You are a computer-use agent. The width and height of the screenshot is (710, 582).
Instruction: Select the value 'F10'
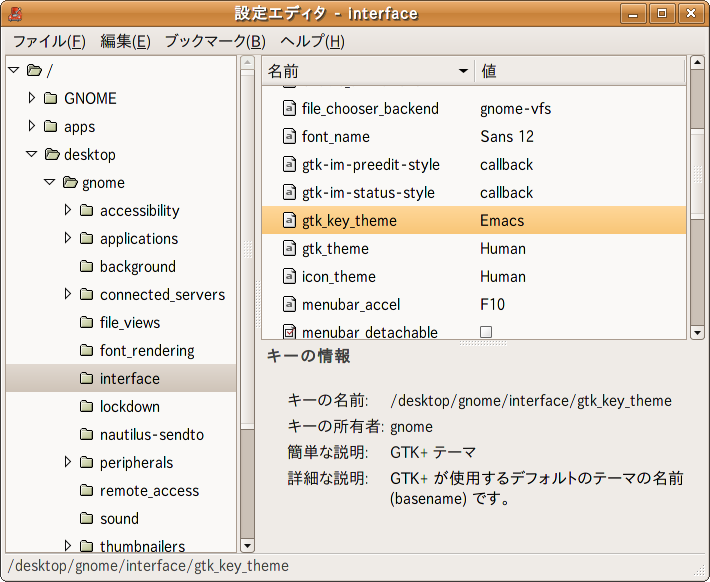click(x=493, y=304)
